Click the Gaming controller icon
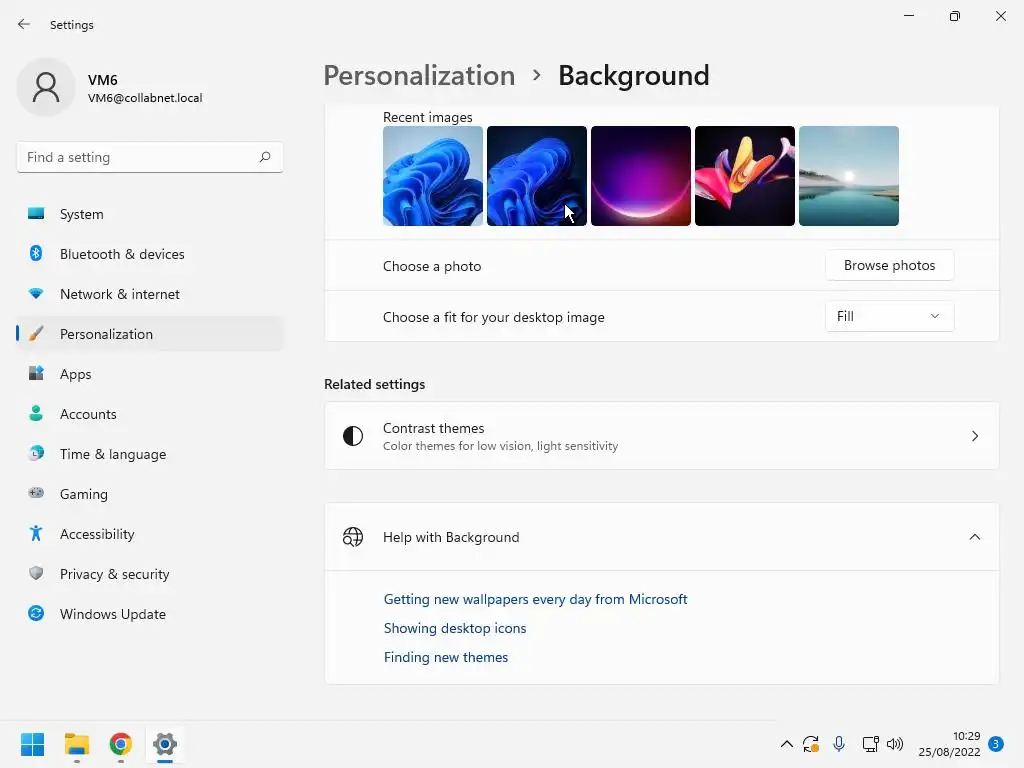The height and width of the screenshot is (768, 1024). tap(36, 493)
